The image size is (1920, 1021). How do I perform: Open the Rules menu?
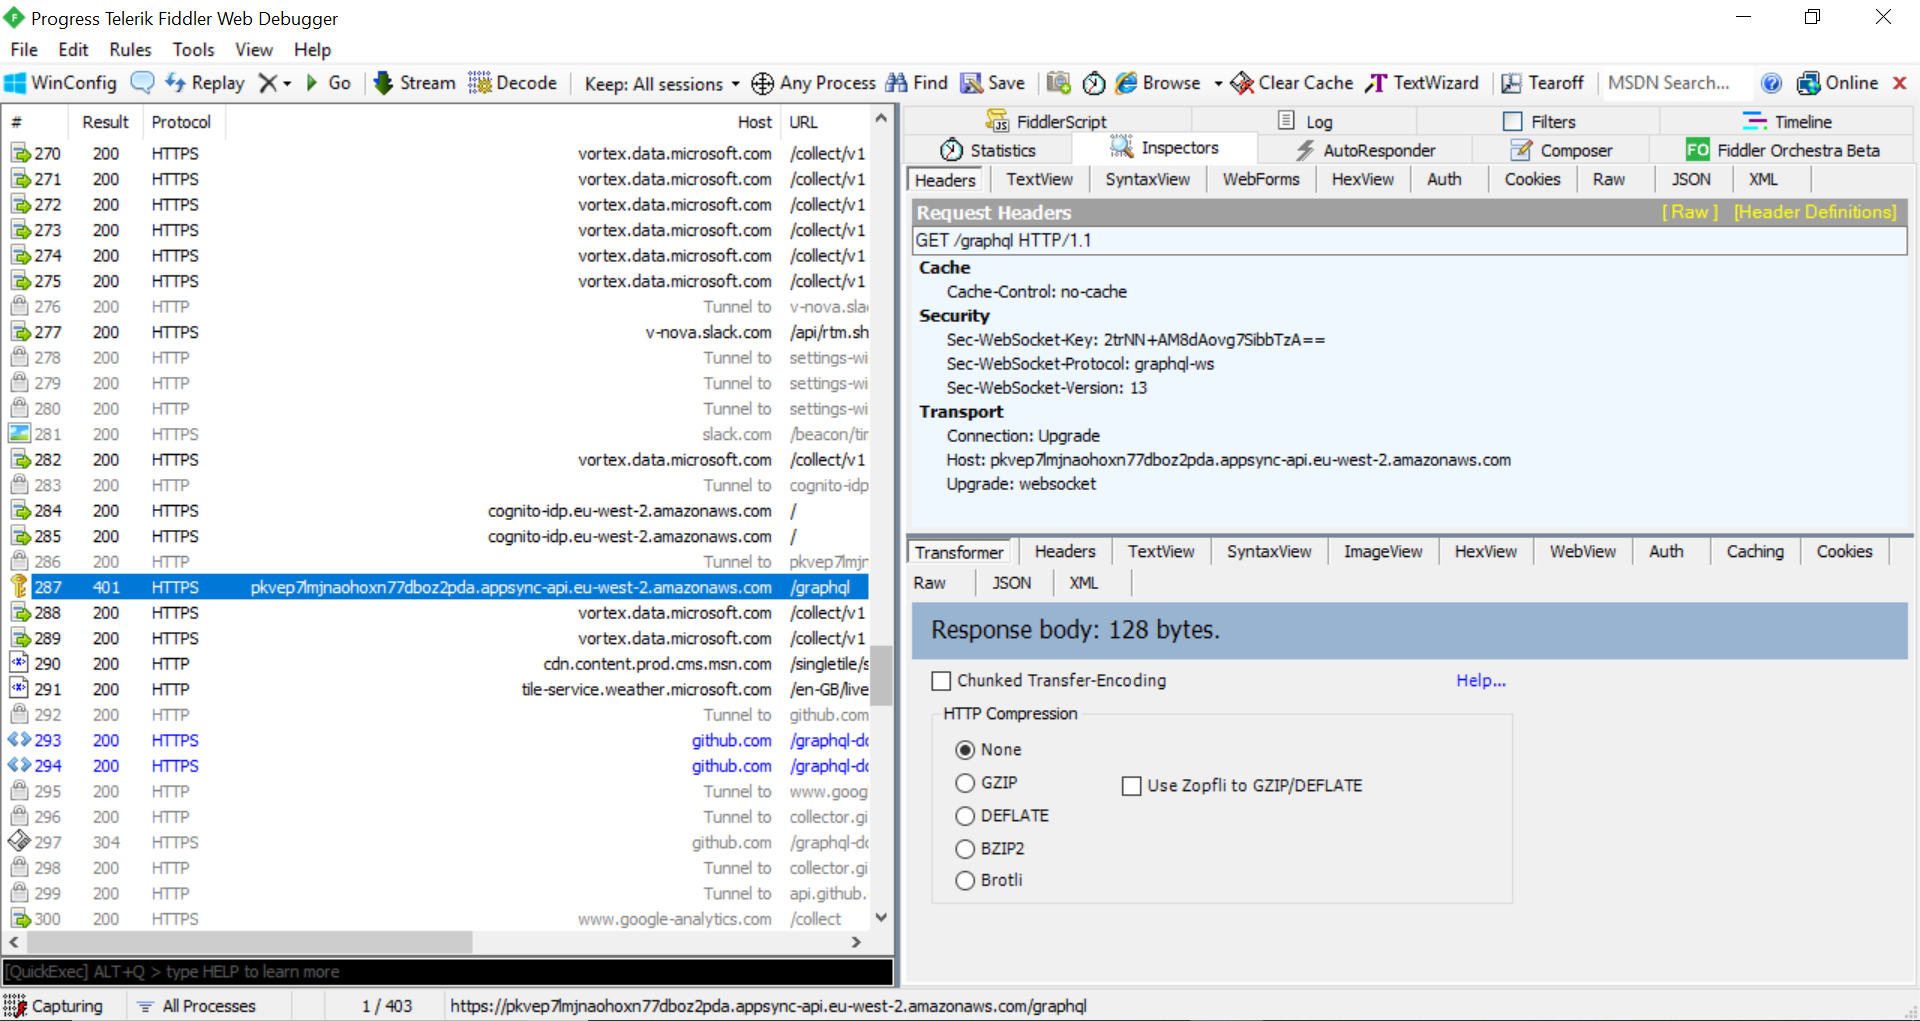click(x=129, y=49)
